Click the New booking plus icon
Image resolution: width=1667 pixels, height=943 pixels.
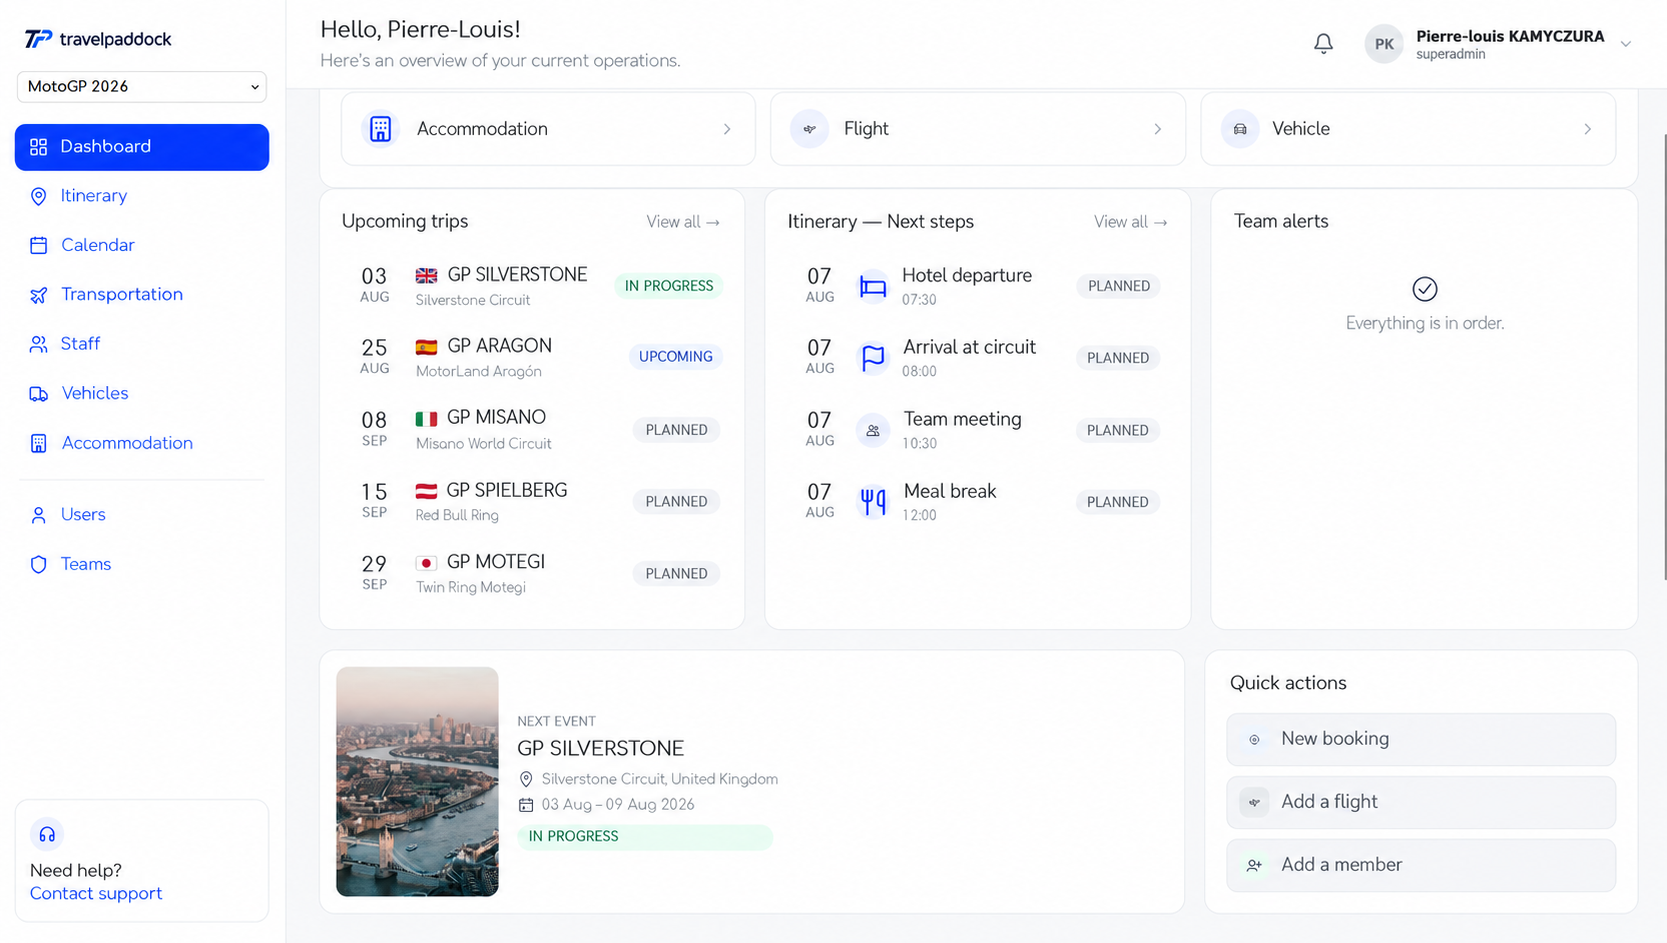tap(1254, 740)
